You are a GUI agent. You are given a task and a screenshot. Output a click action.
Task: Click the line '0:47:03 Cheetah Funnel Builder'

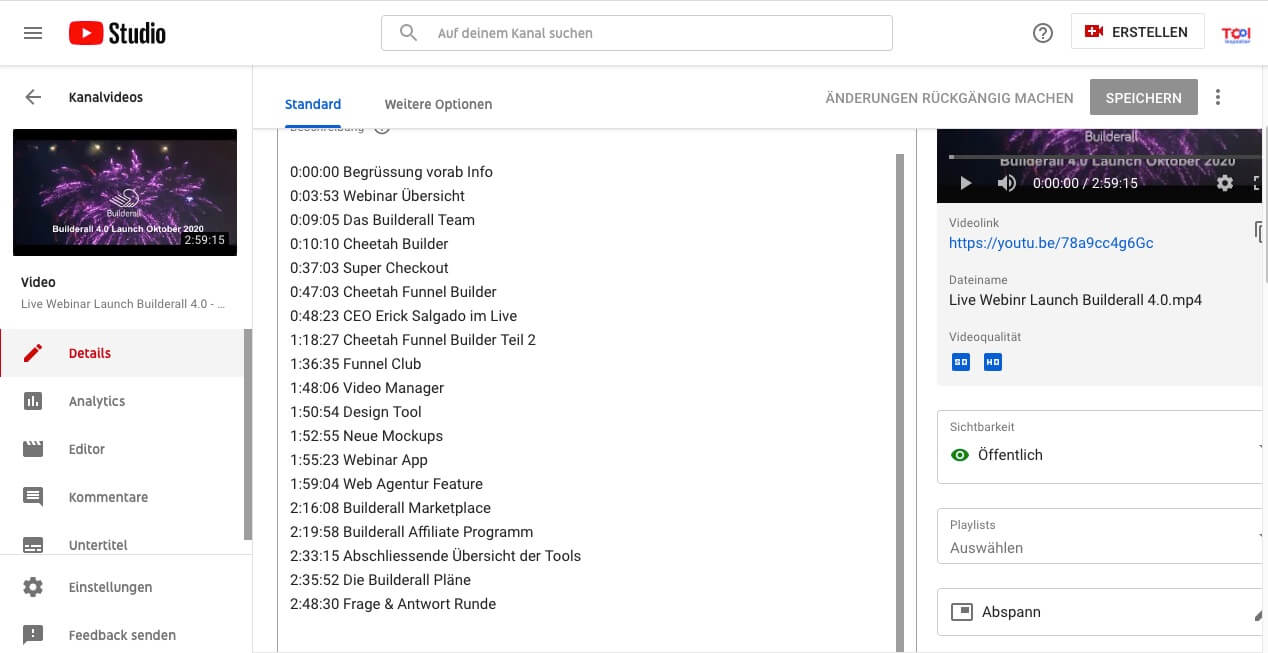tap(393, 292)
